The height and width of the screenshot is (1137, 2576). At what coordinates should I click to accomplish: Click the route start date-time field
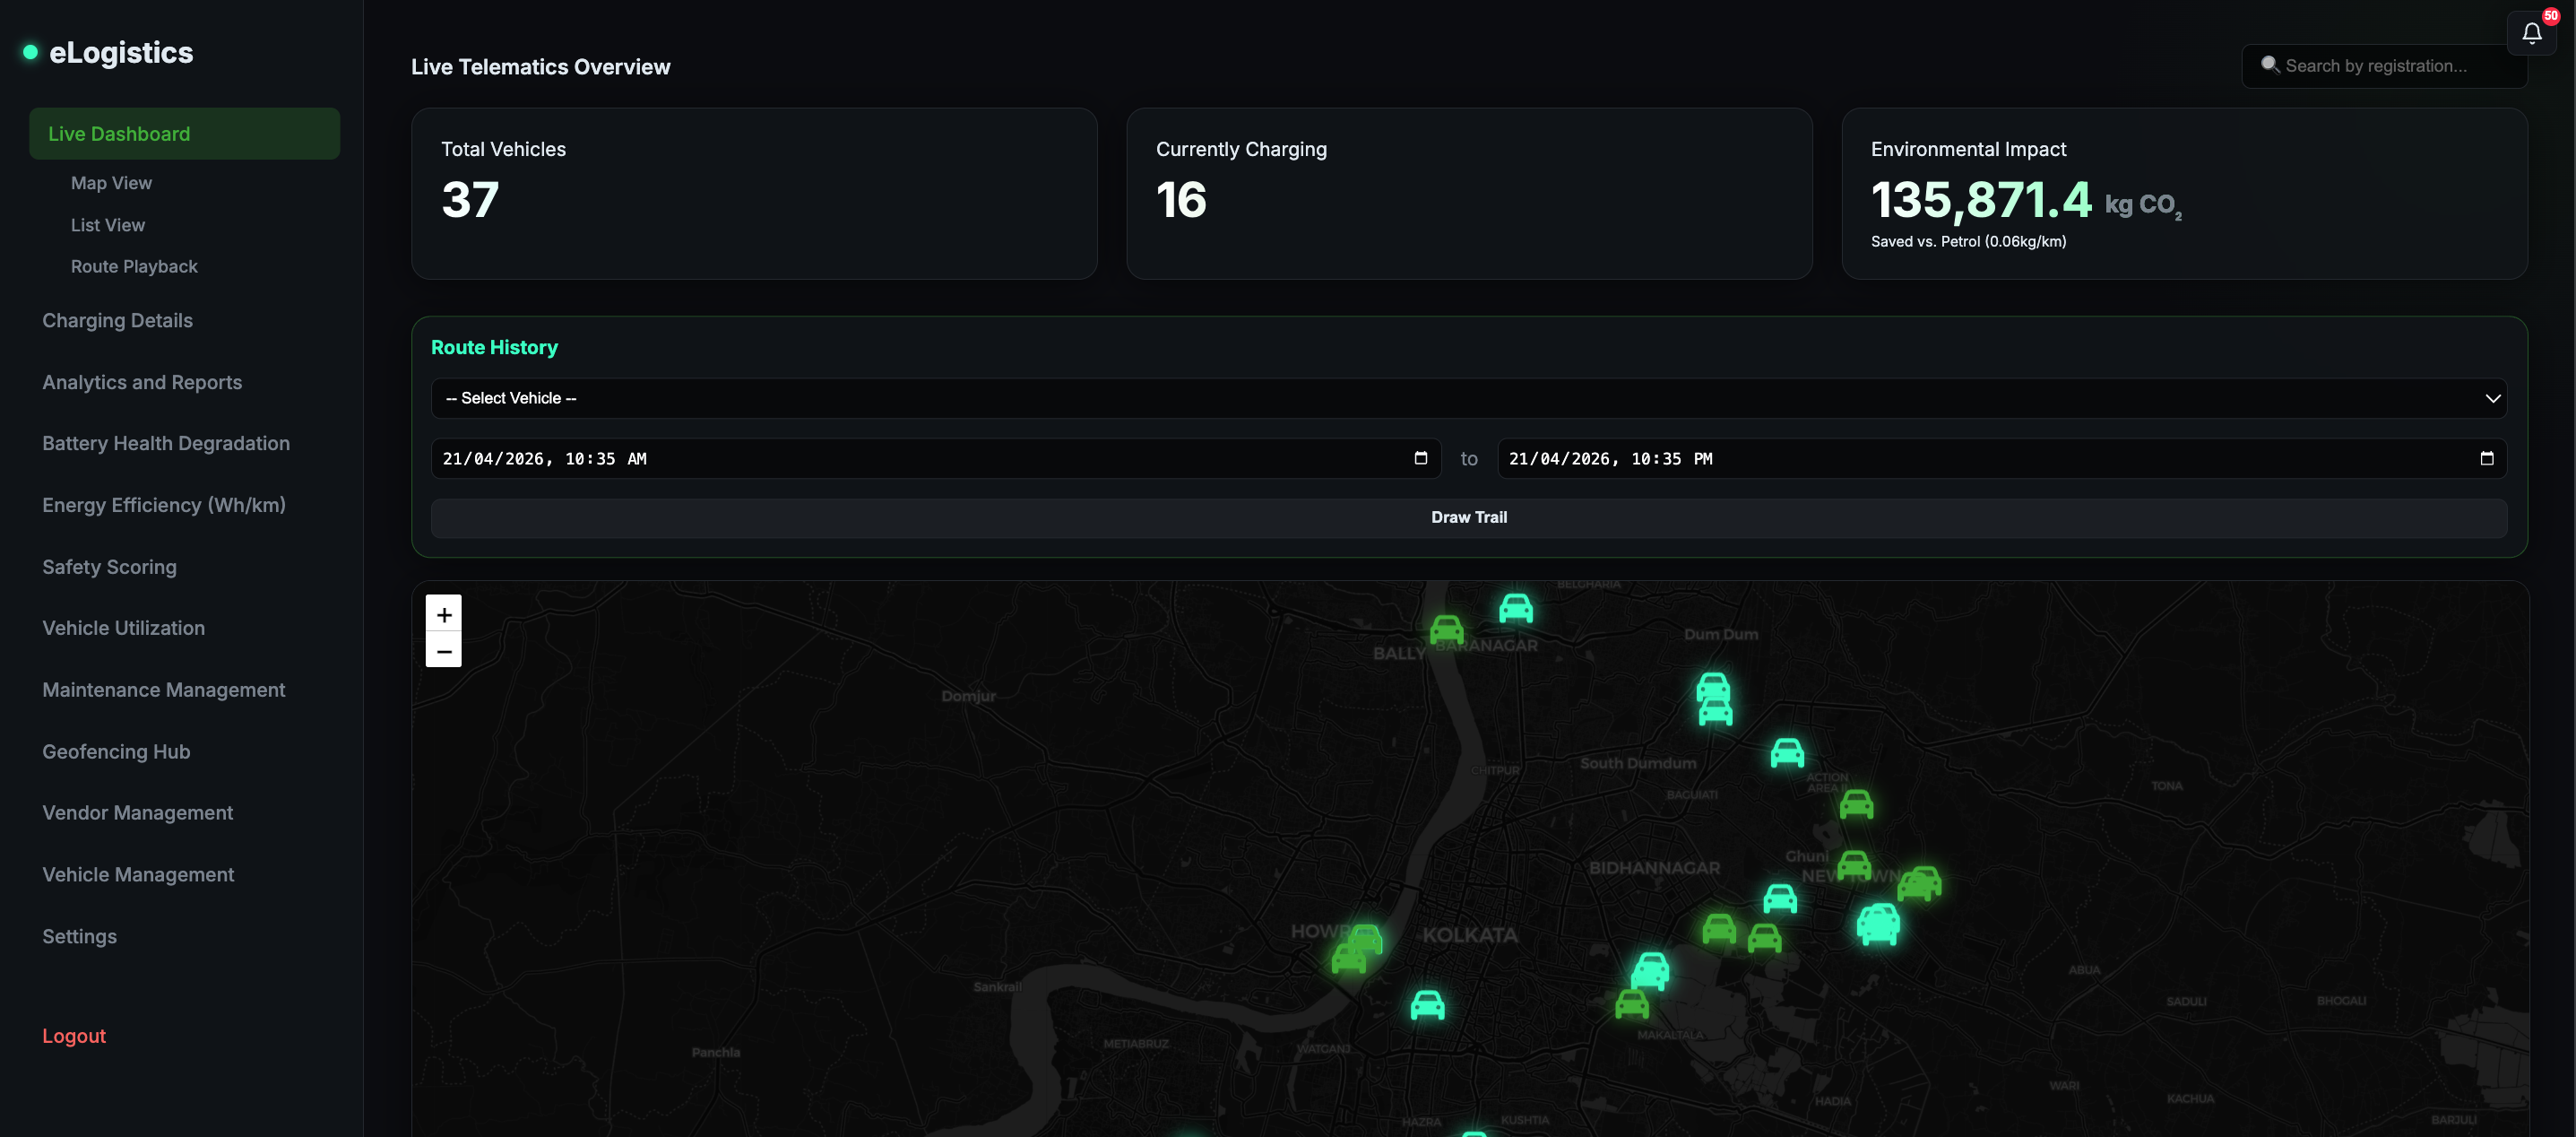click(935, 458)
